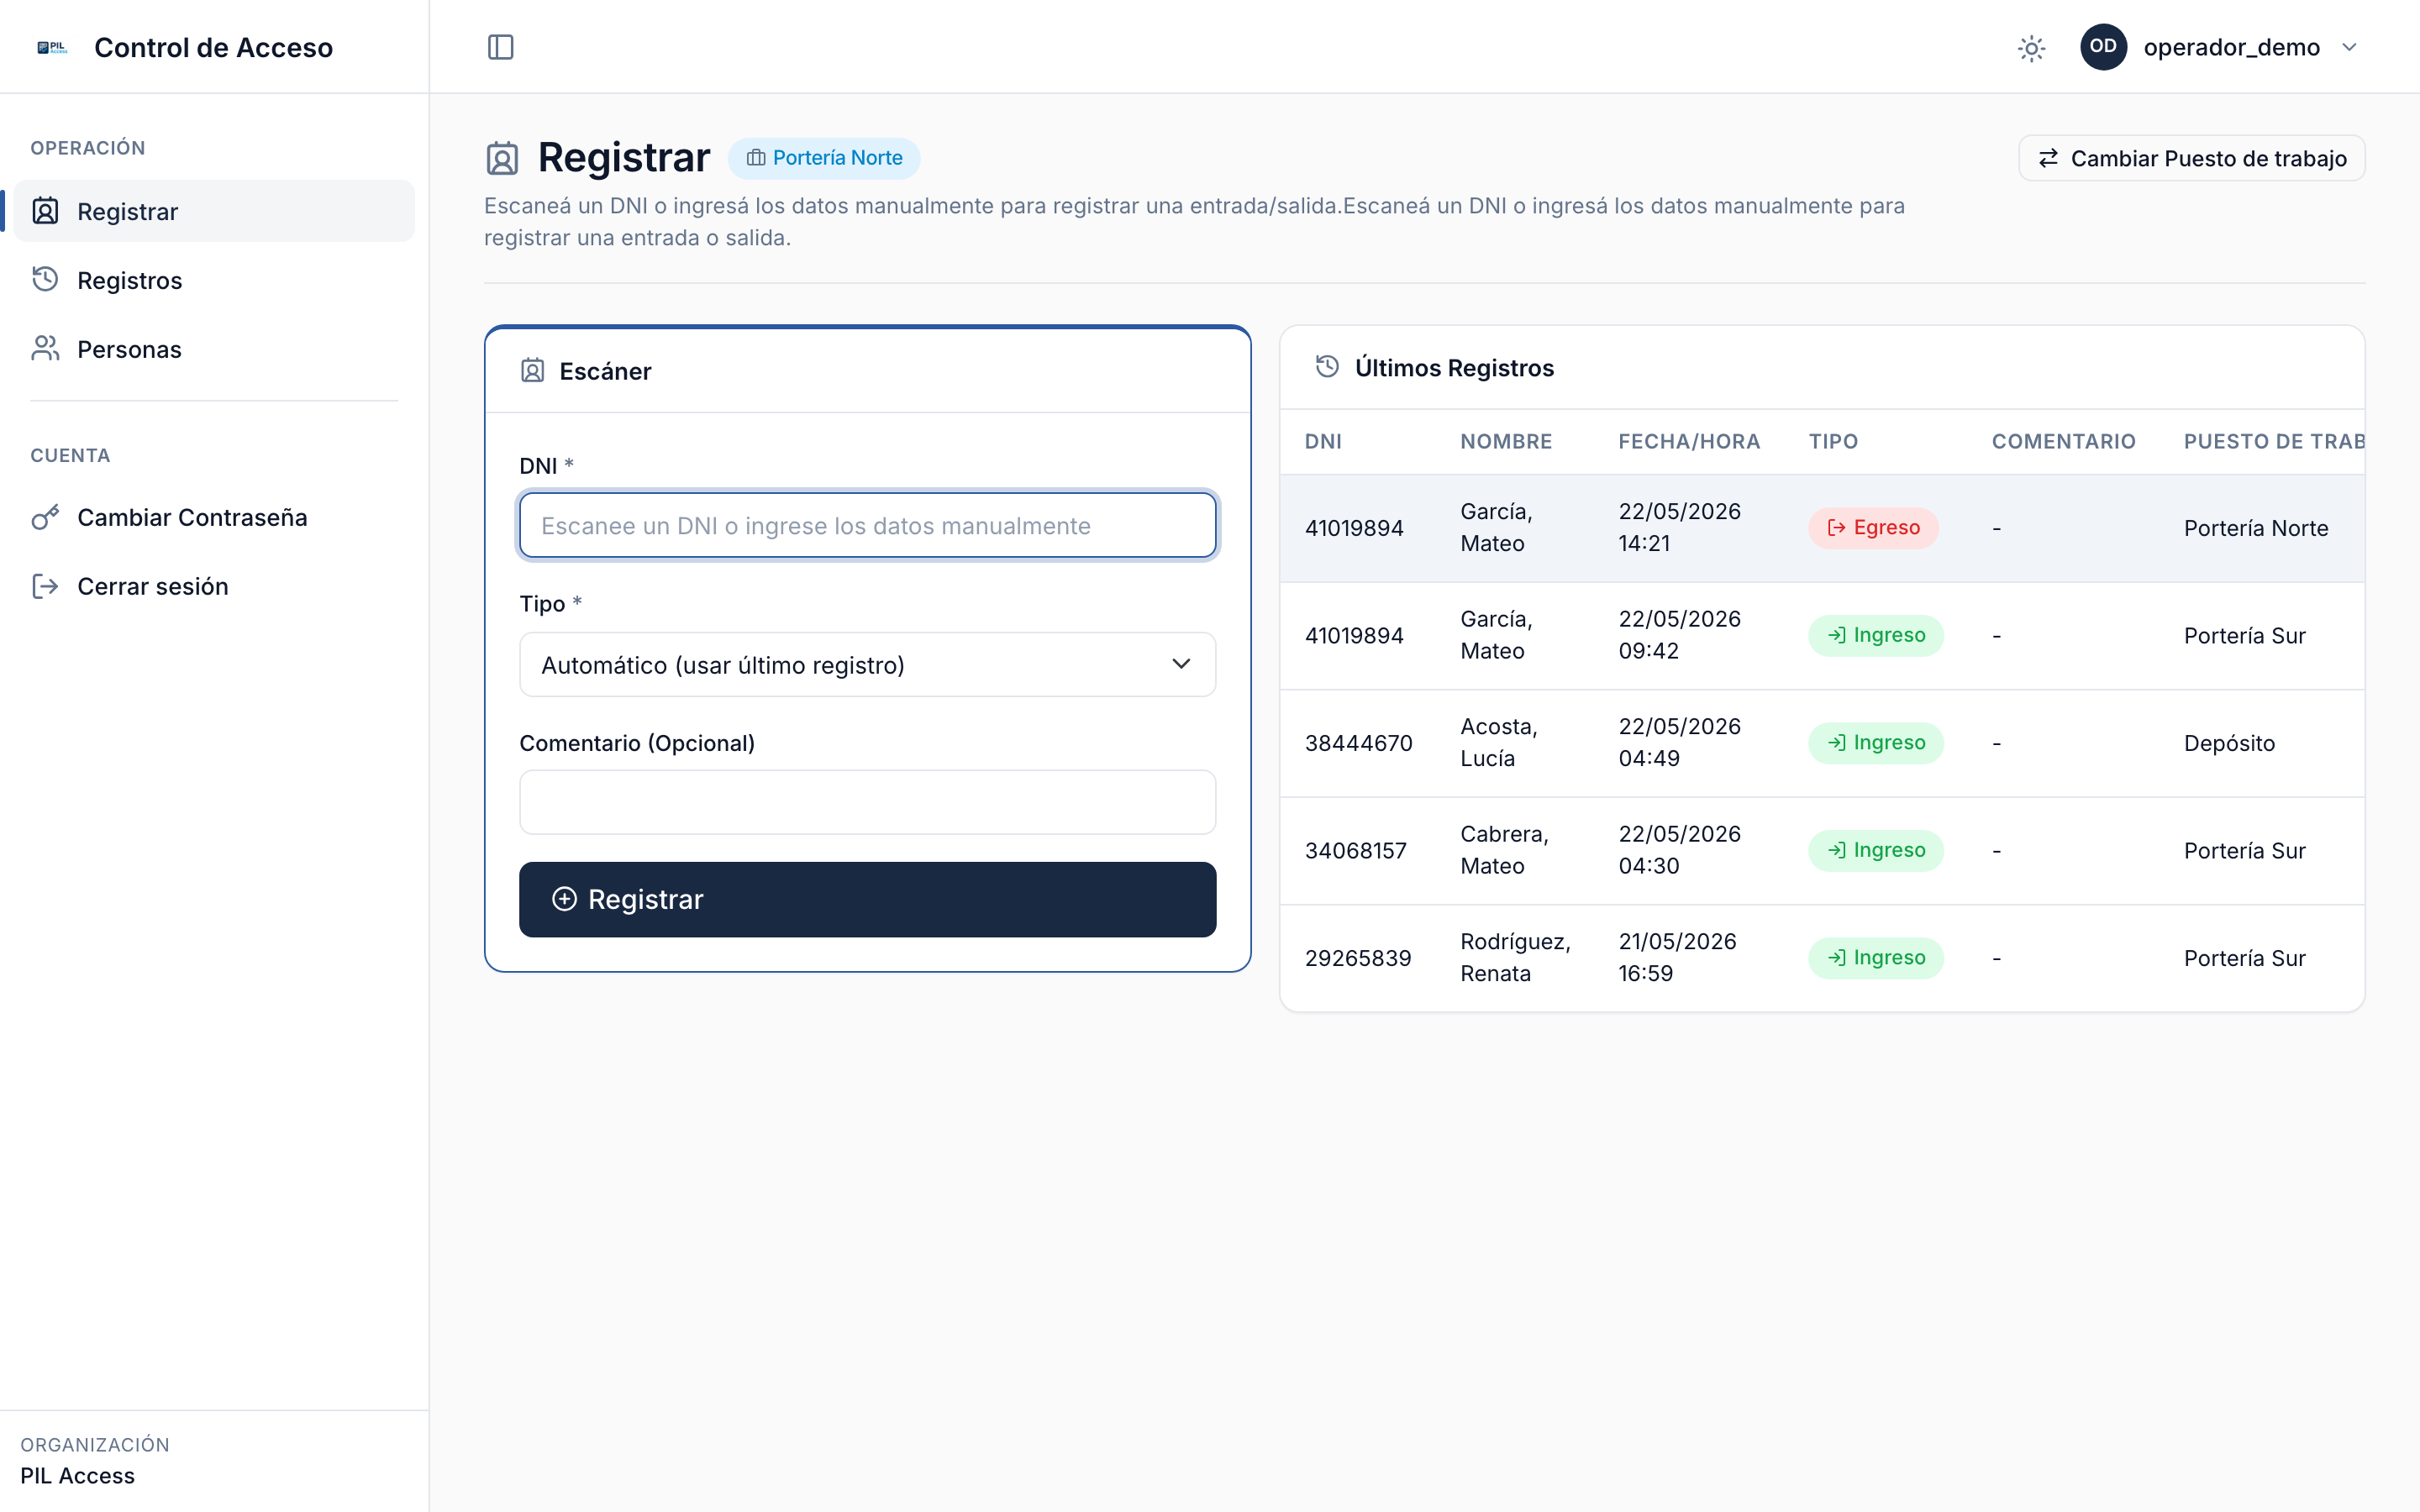Select the Registrar sidebar item
This screenshot has width=2420, height=1512.
point(214,211)
